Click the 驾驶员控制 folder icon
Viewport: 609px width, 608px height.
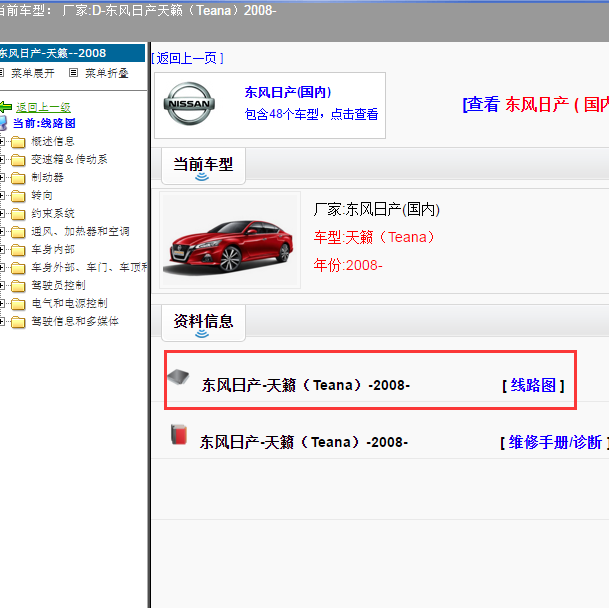click(18, 286)
